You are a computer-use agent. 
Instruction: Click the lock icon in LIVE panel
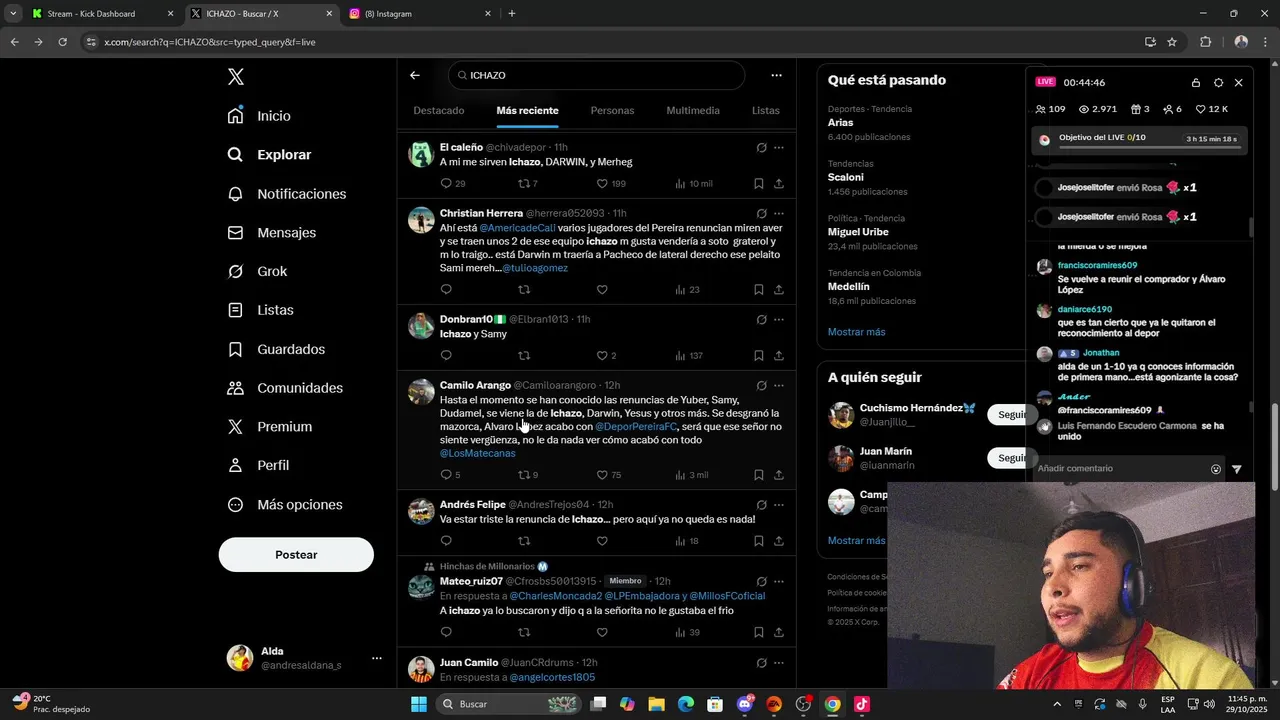[x=1196, y=83]
